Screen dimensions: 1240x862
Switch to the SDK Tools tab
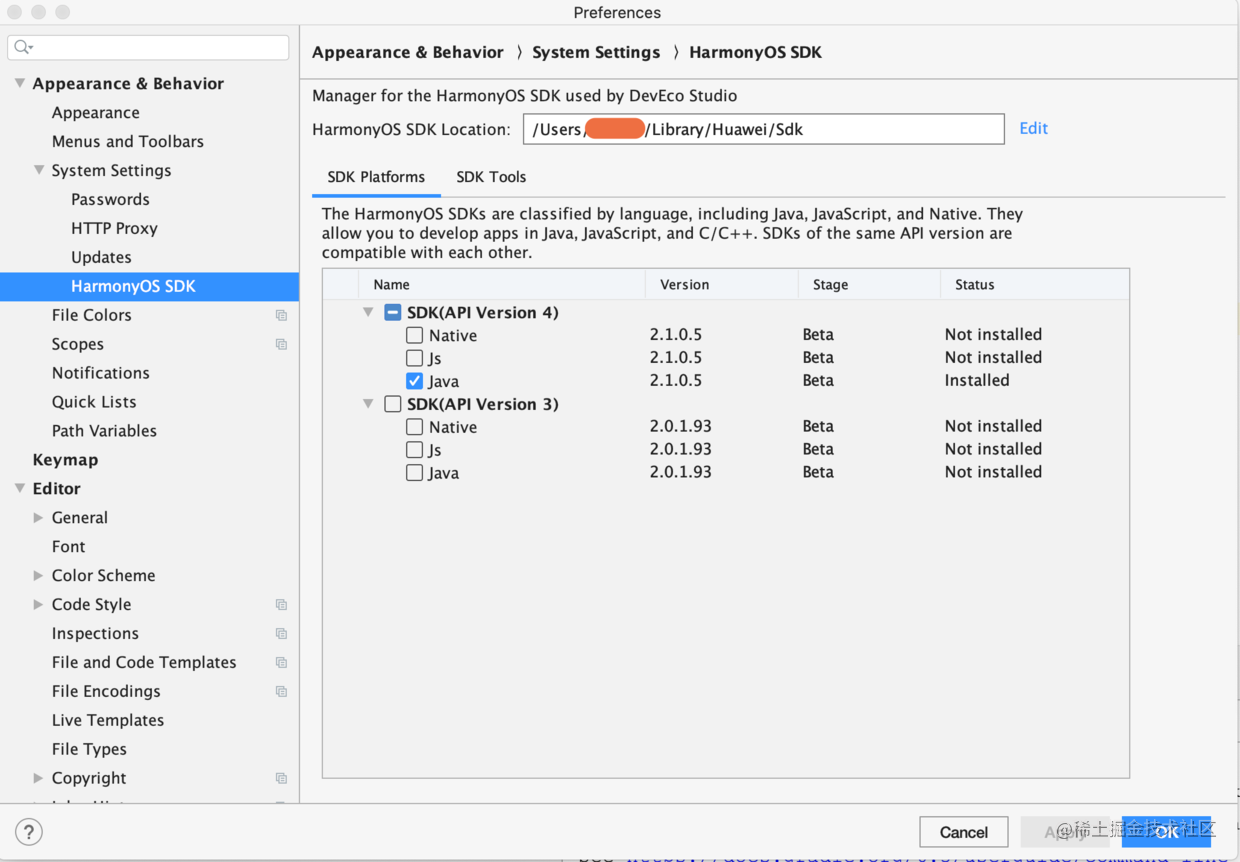click(x=491, y=177)
